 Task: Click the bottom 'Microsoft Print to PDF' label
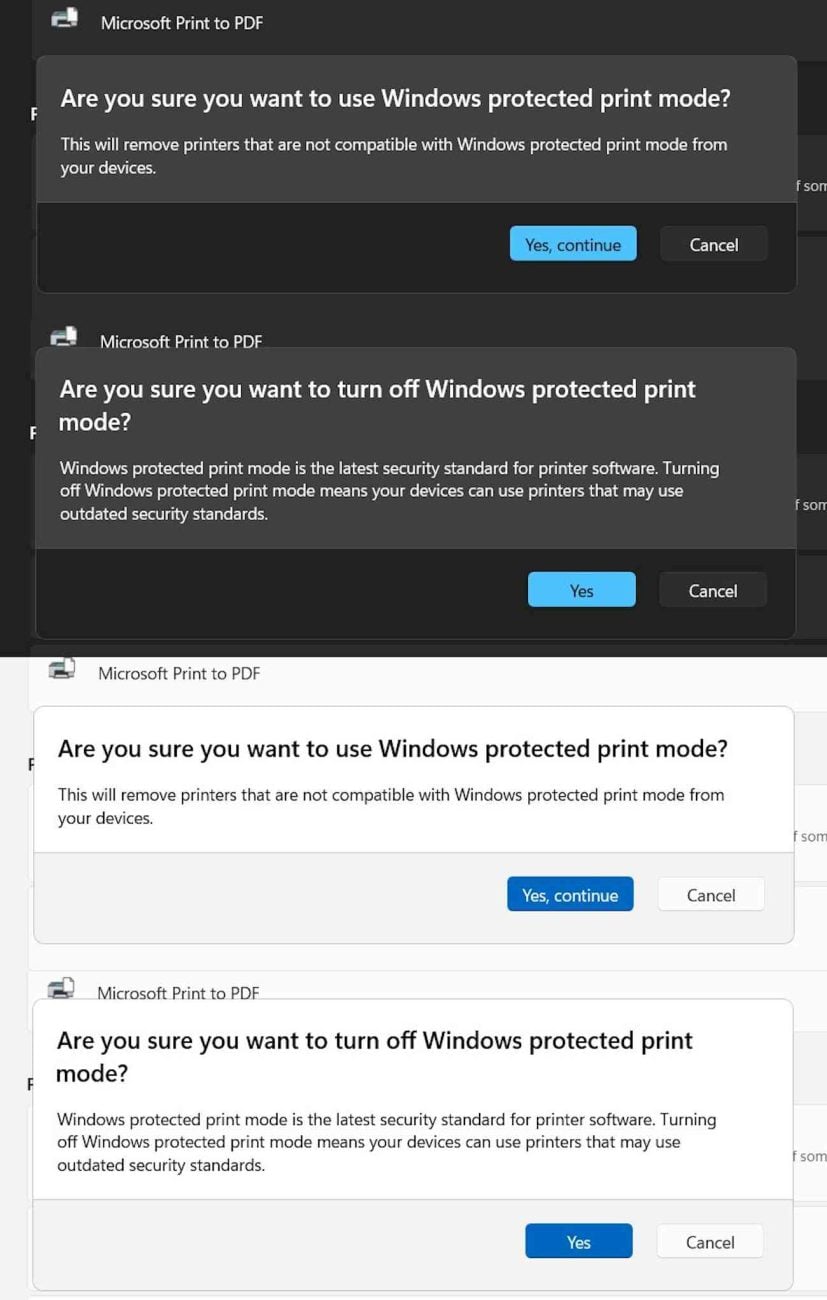pos(178,993)
